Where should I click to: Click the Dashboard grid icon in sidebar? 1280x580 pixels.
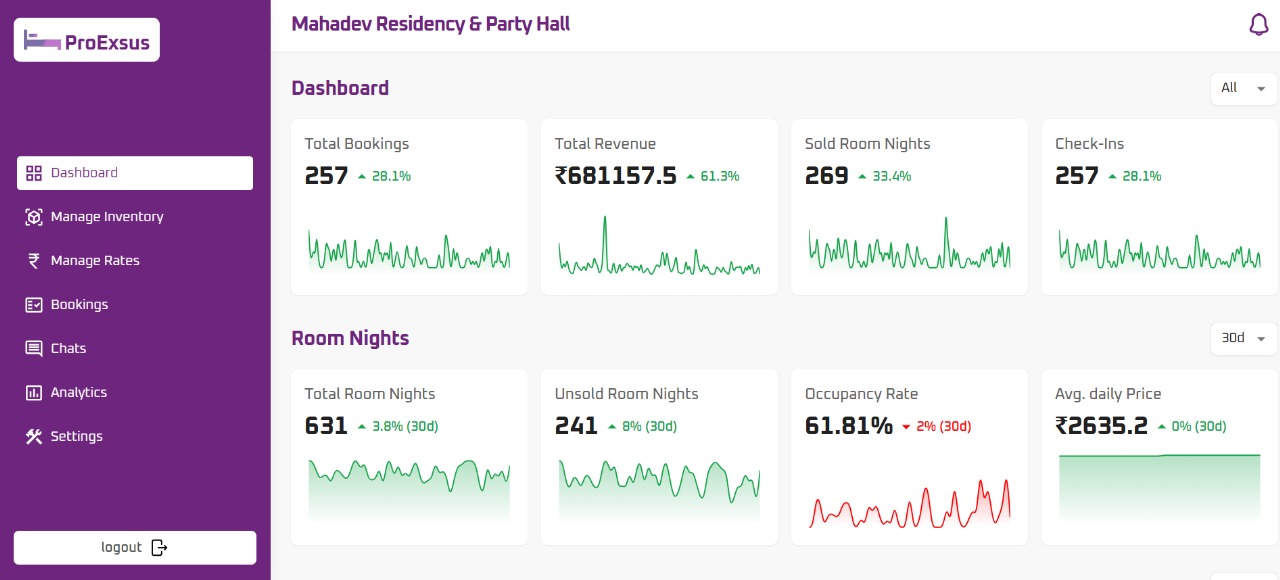[x=34, y=173]
